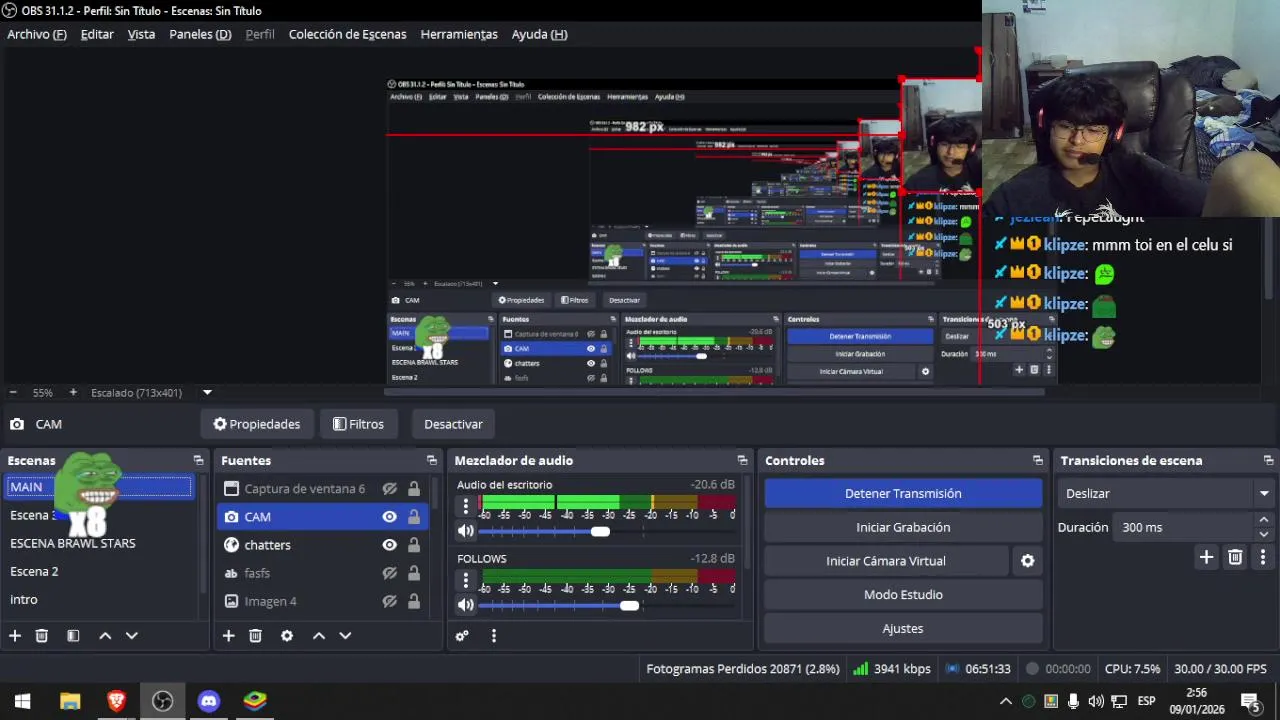
Task: Open transition properties three-dot menu
Action: pyautogui.click(x=1263, y=558)
